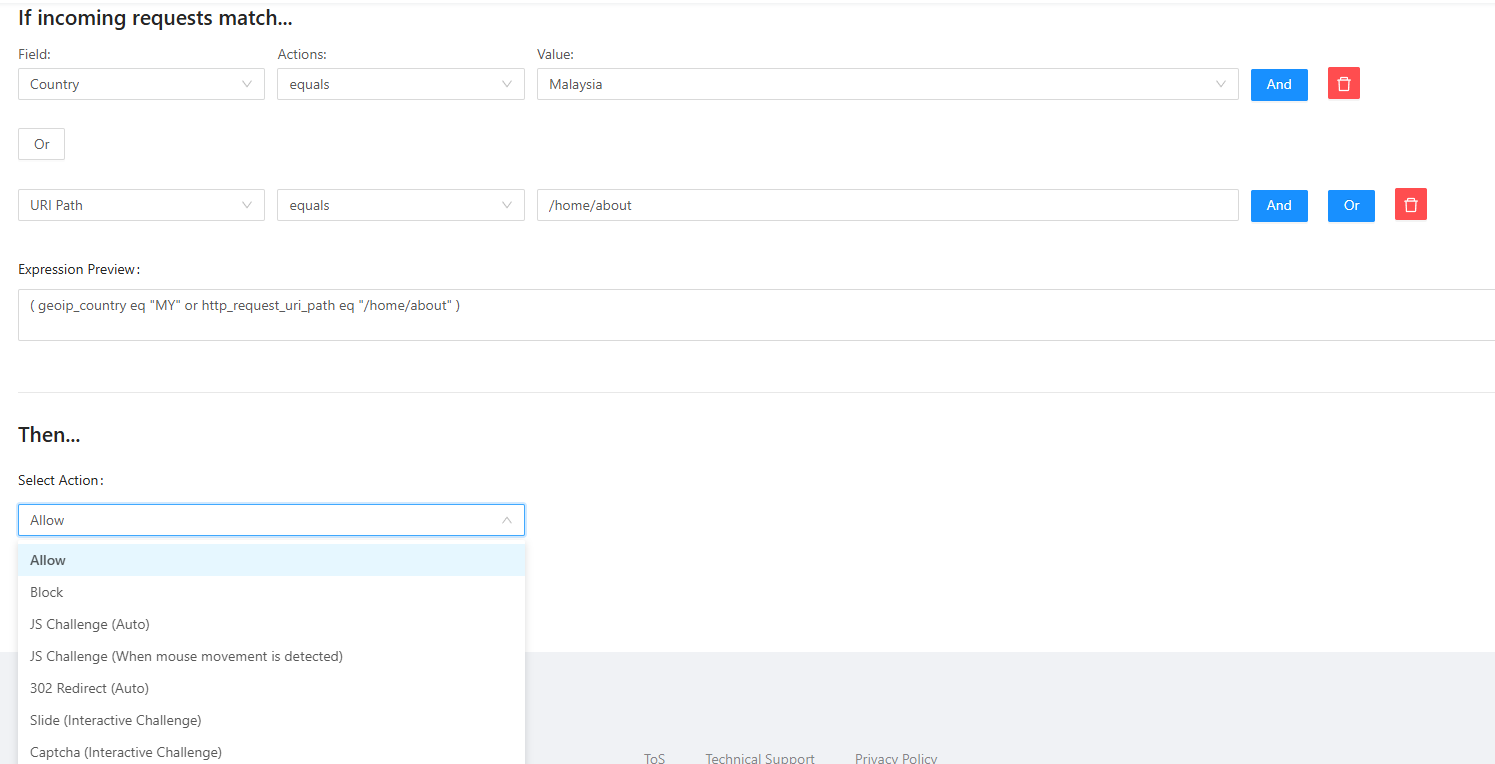Click the And button beside /home/about
The height and width of the screenshot is (764, 1495).
[1279, 205]
